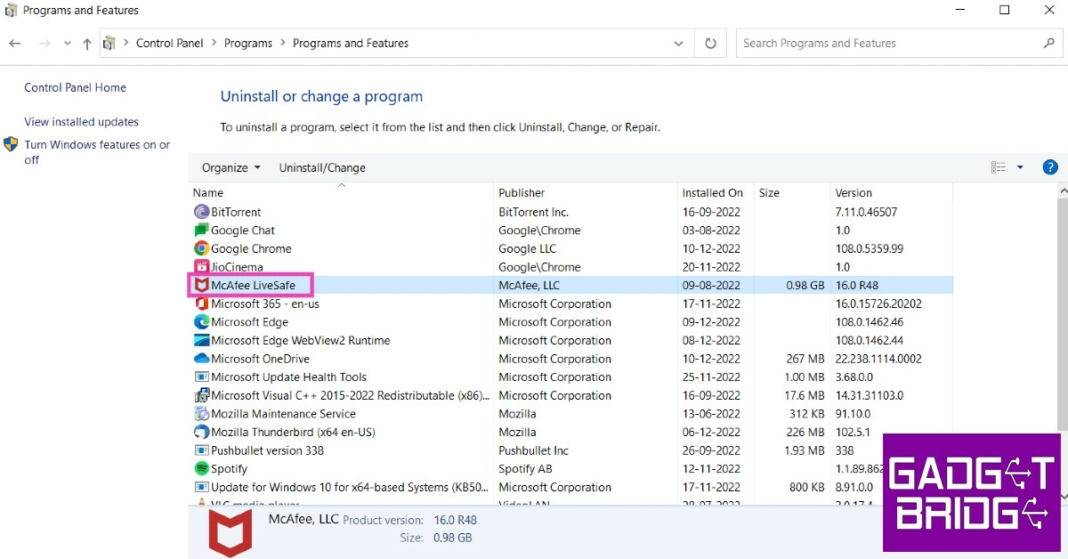Click the Update for Windows 10 icon
The height and width of the screenshot is (559, 1068).
click(x=201, y=488)
